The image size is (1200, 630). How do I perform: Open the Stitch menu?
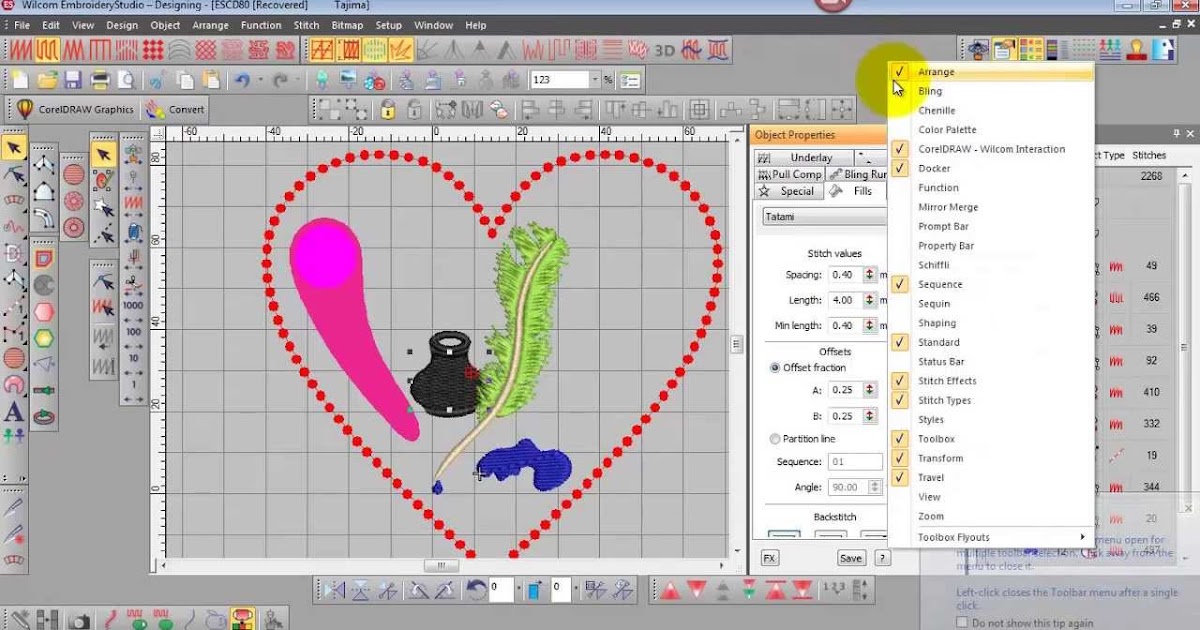[x=307, y=25]
